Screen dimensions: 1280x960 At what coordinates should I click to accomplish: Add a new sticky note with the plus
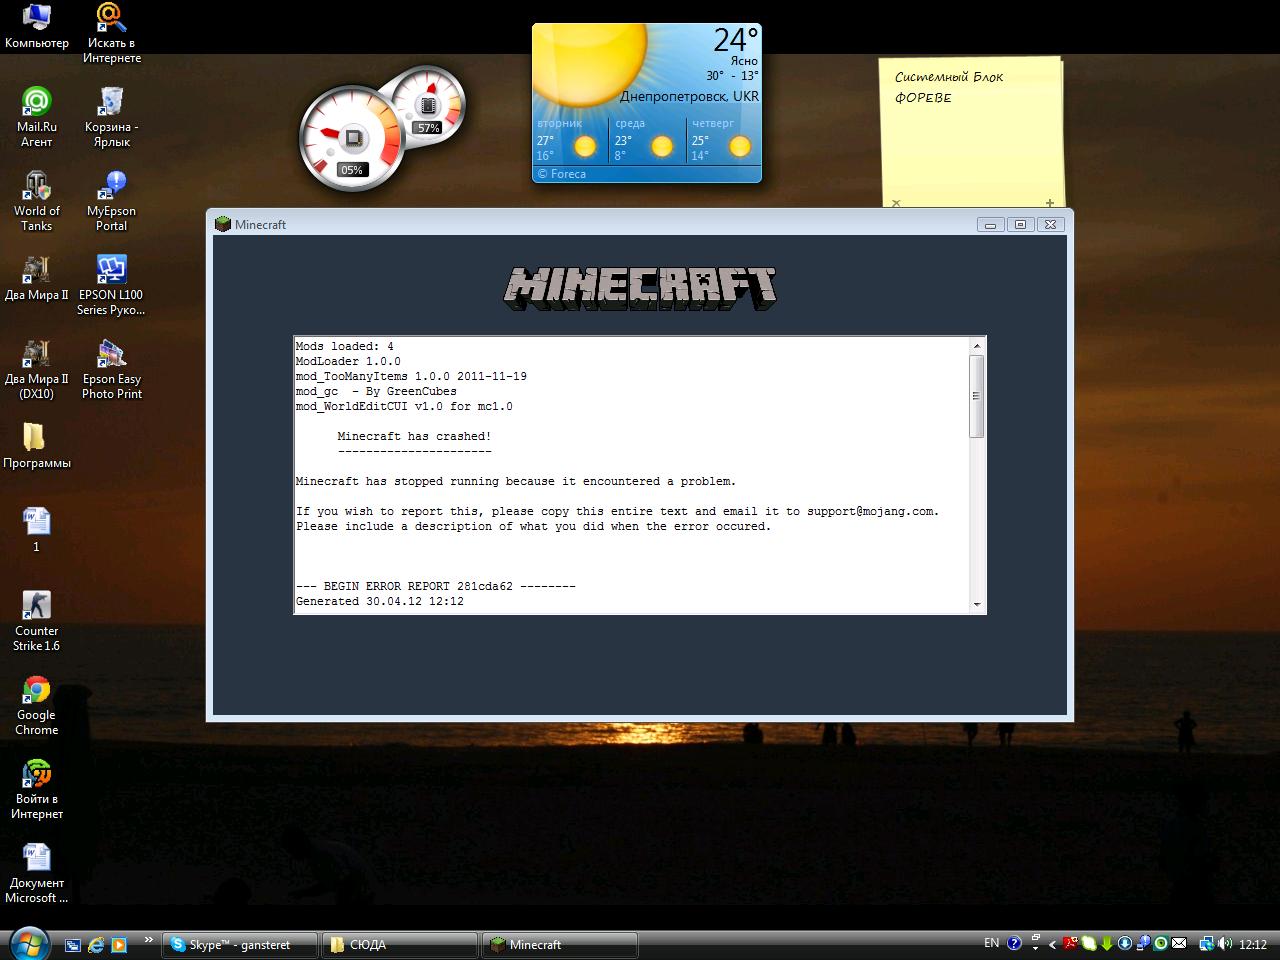click(1049, 203)
